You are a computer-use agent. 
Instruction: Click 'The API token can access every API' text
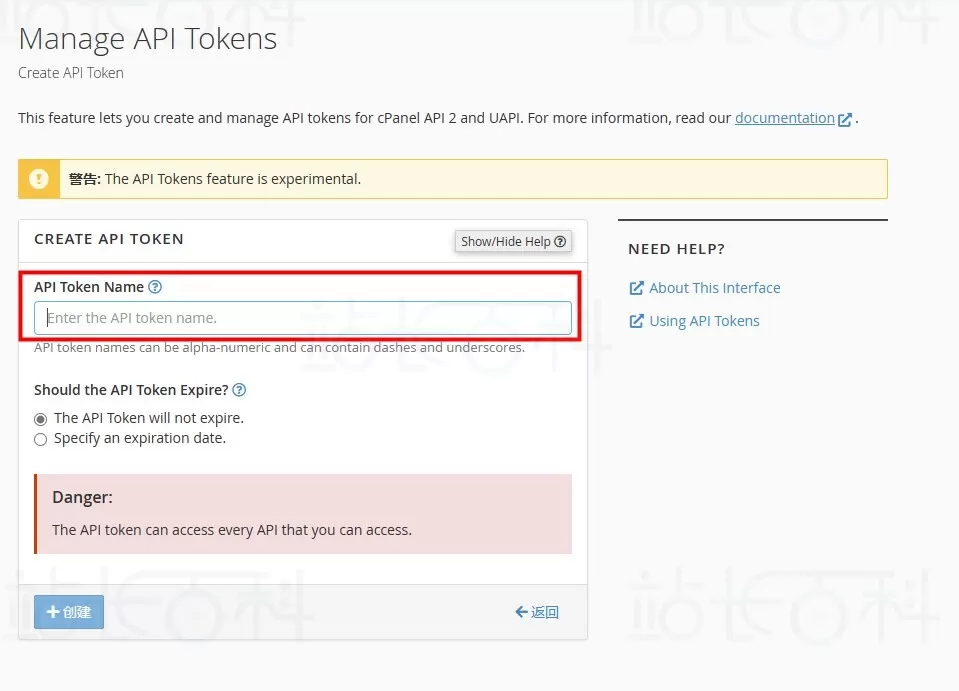(x=232, y=530)
